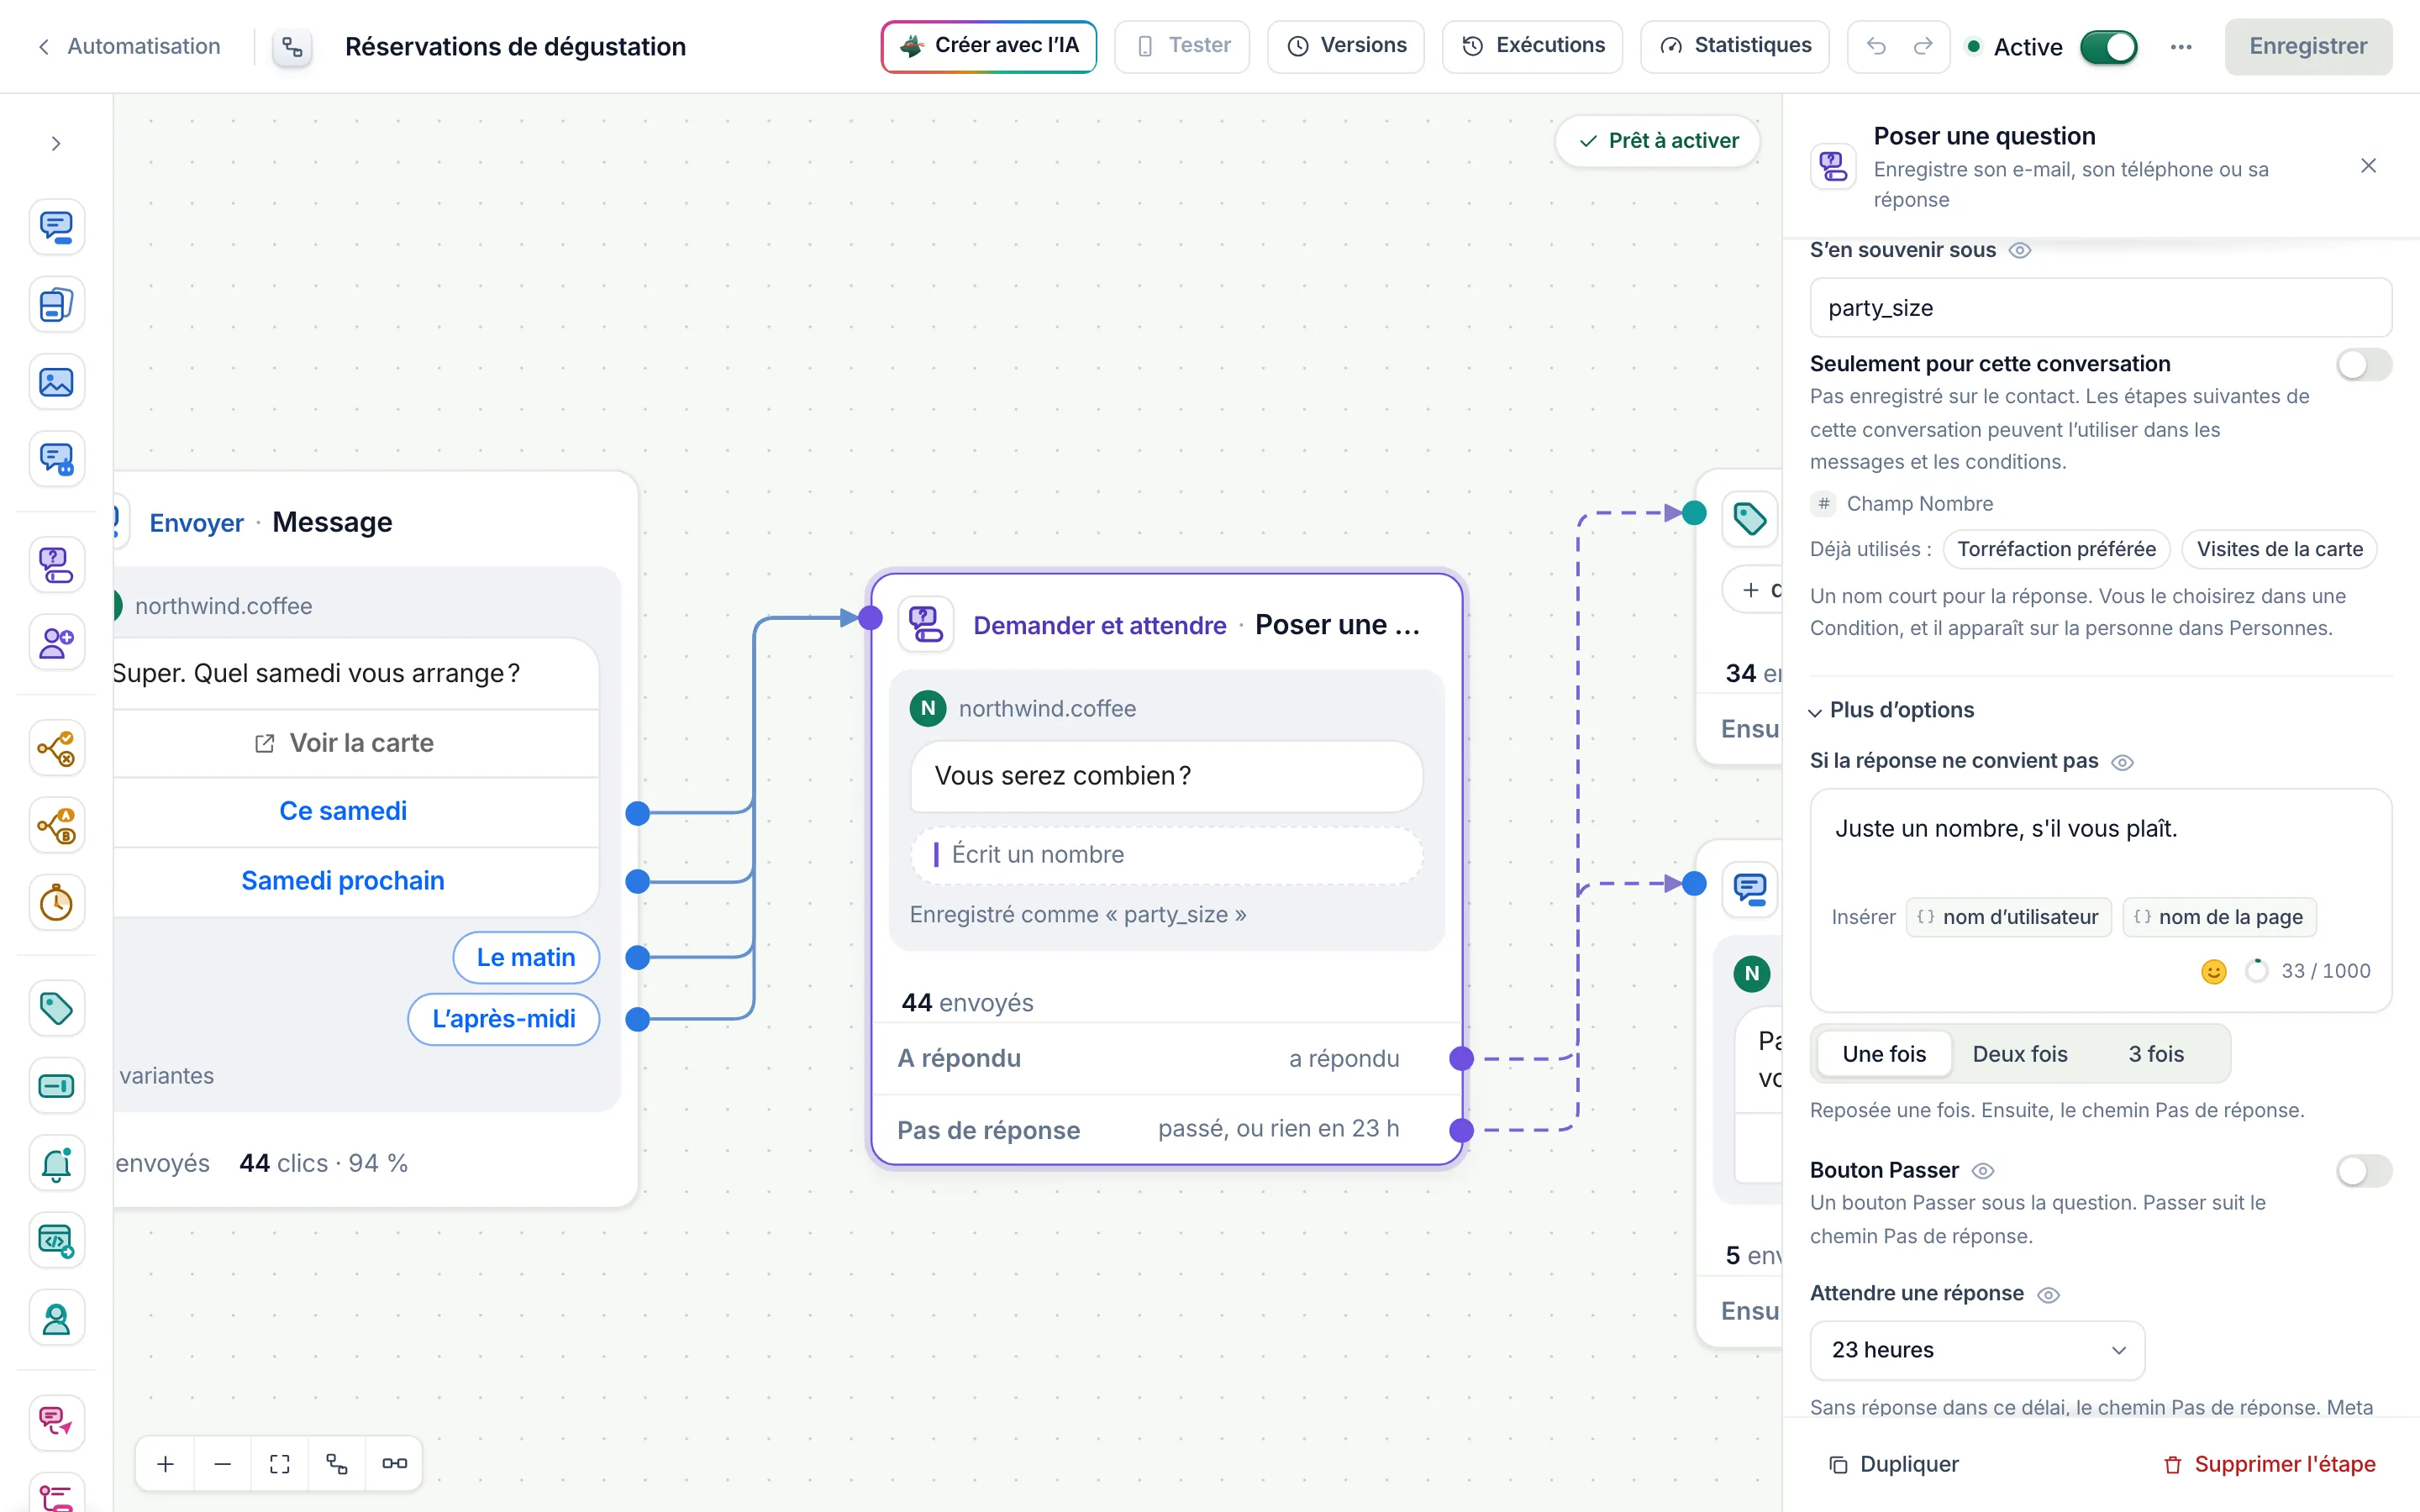This screenshot has width=2420, height=1512.
Task: Open the Exécutions history
Action: click(x=1532, y=46)
